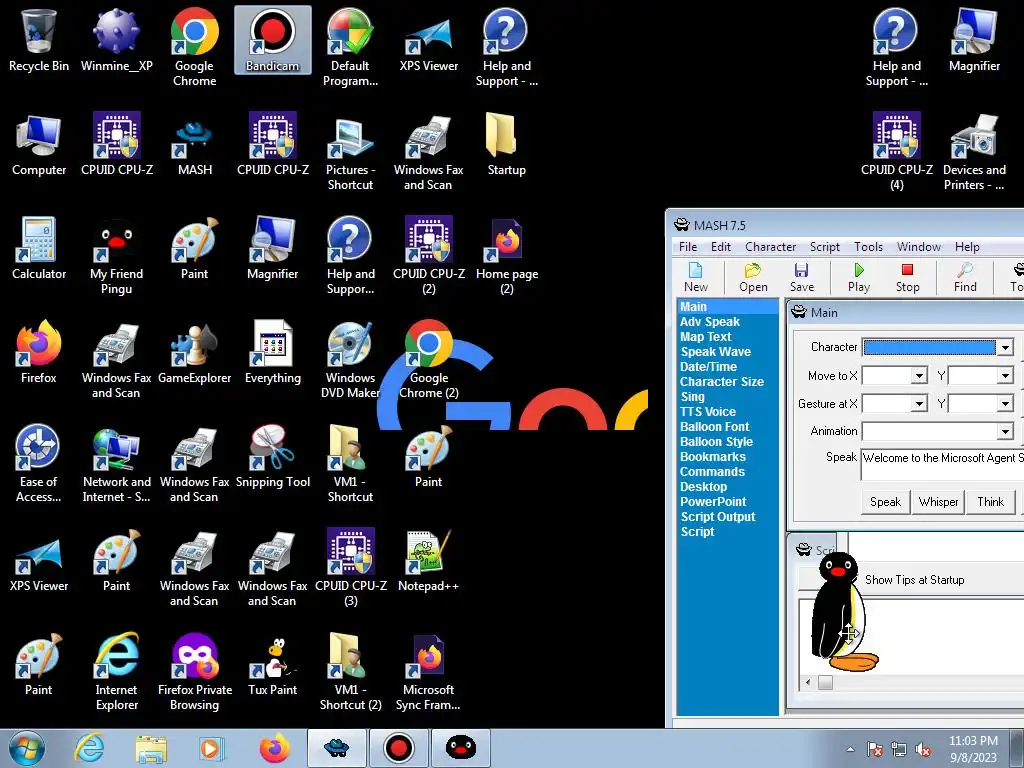This screenshot has width=1024, height=768.
Task: Select the Microsoft Sync Framework desktop icon
Action: [428, 671]
